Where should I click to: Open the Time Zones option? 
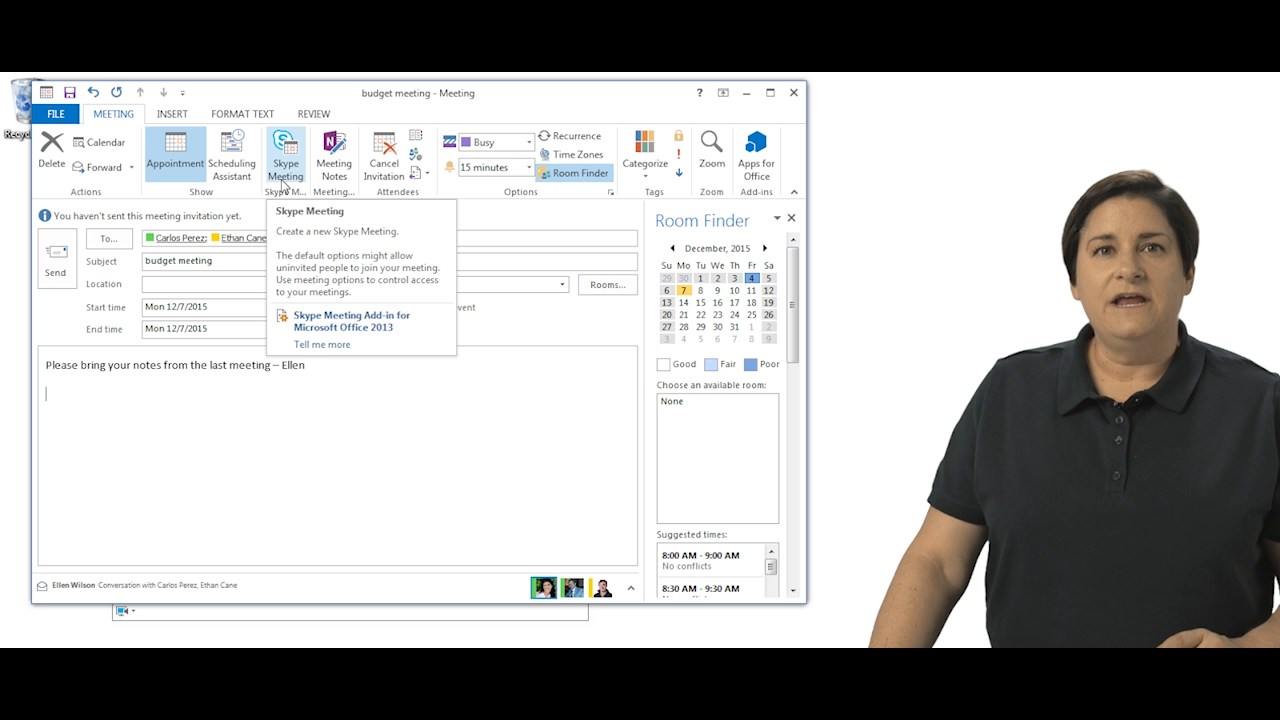(x=571, y=154)
